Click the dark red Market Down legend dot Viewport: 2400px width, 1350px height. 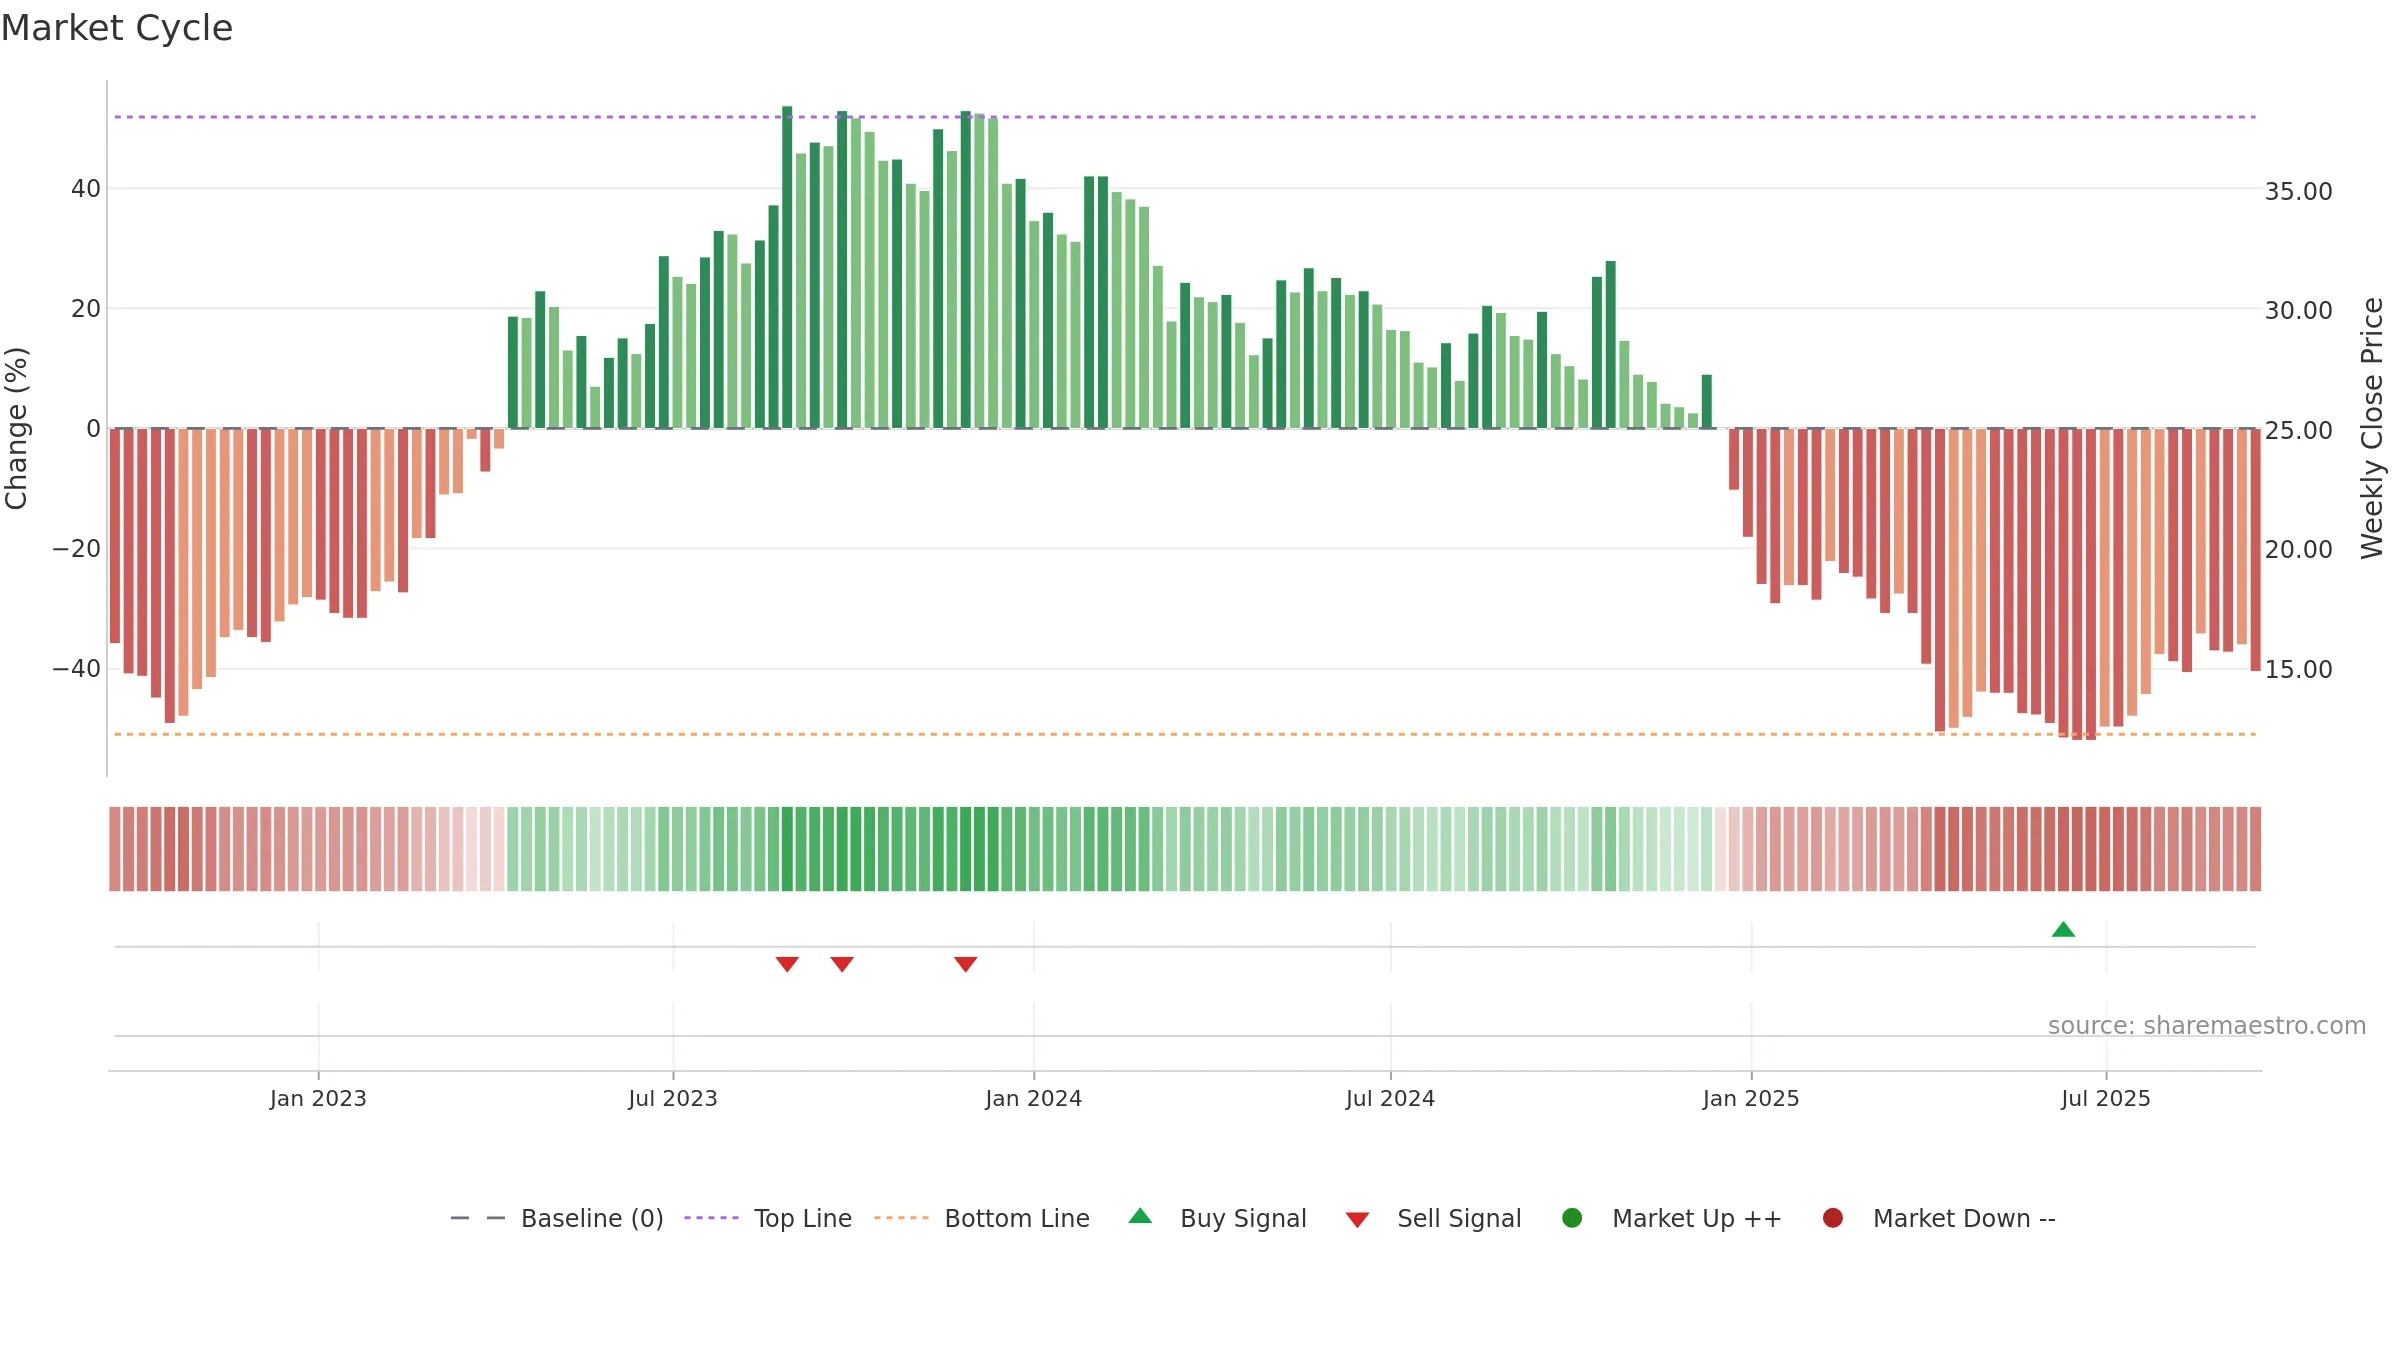tap(1833, 1218)
